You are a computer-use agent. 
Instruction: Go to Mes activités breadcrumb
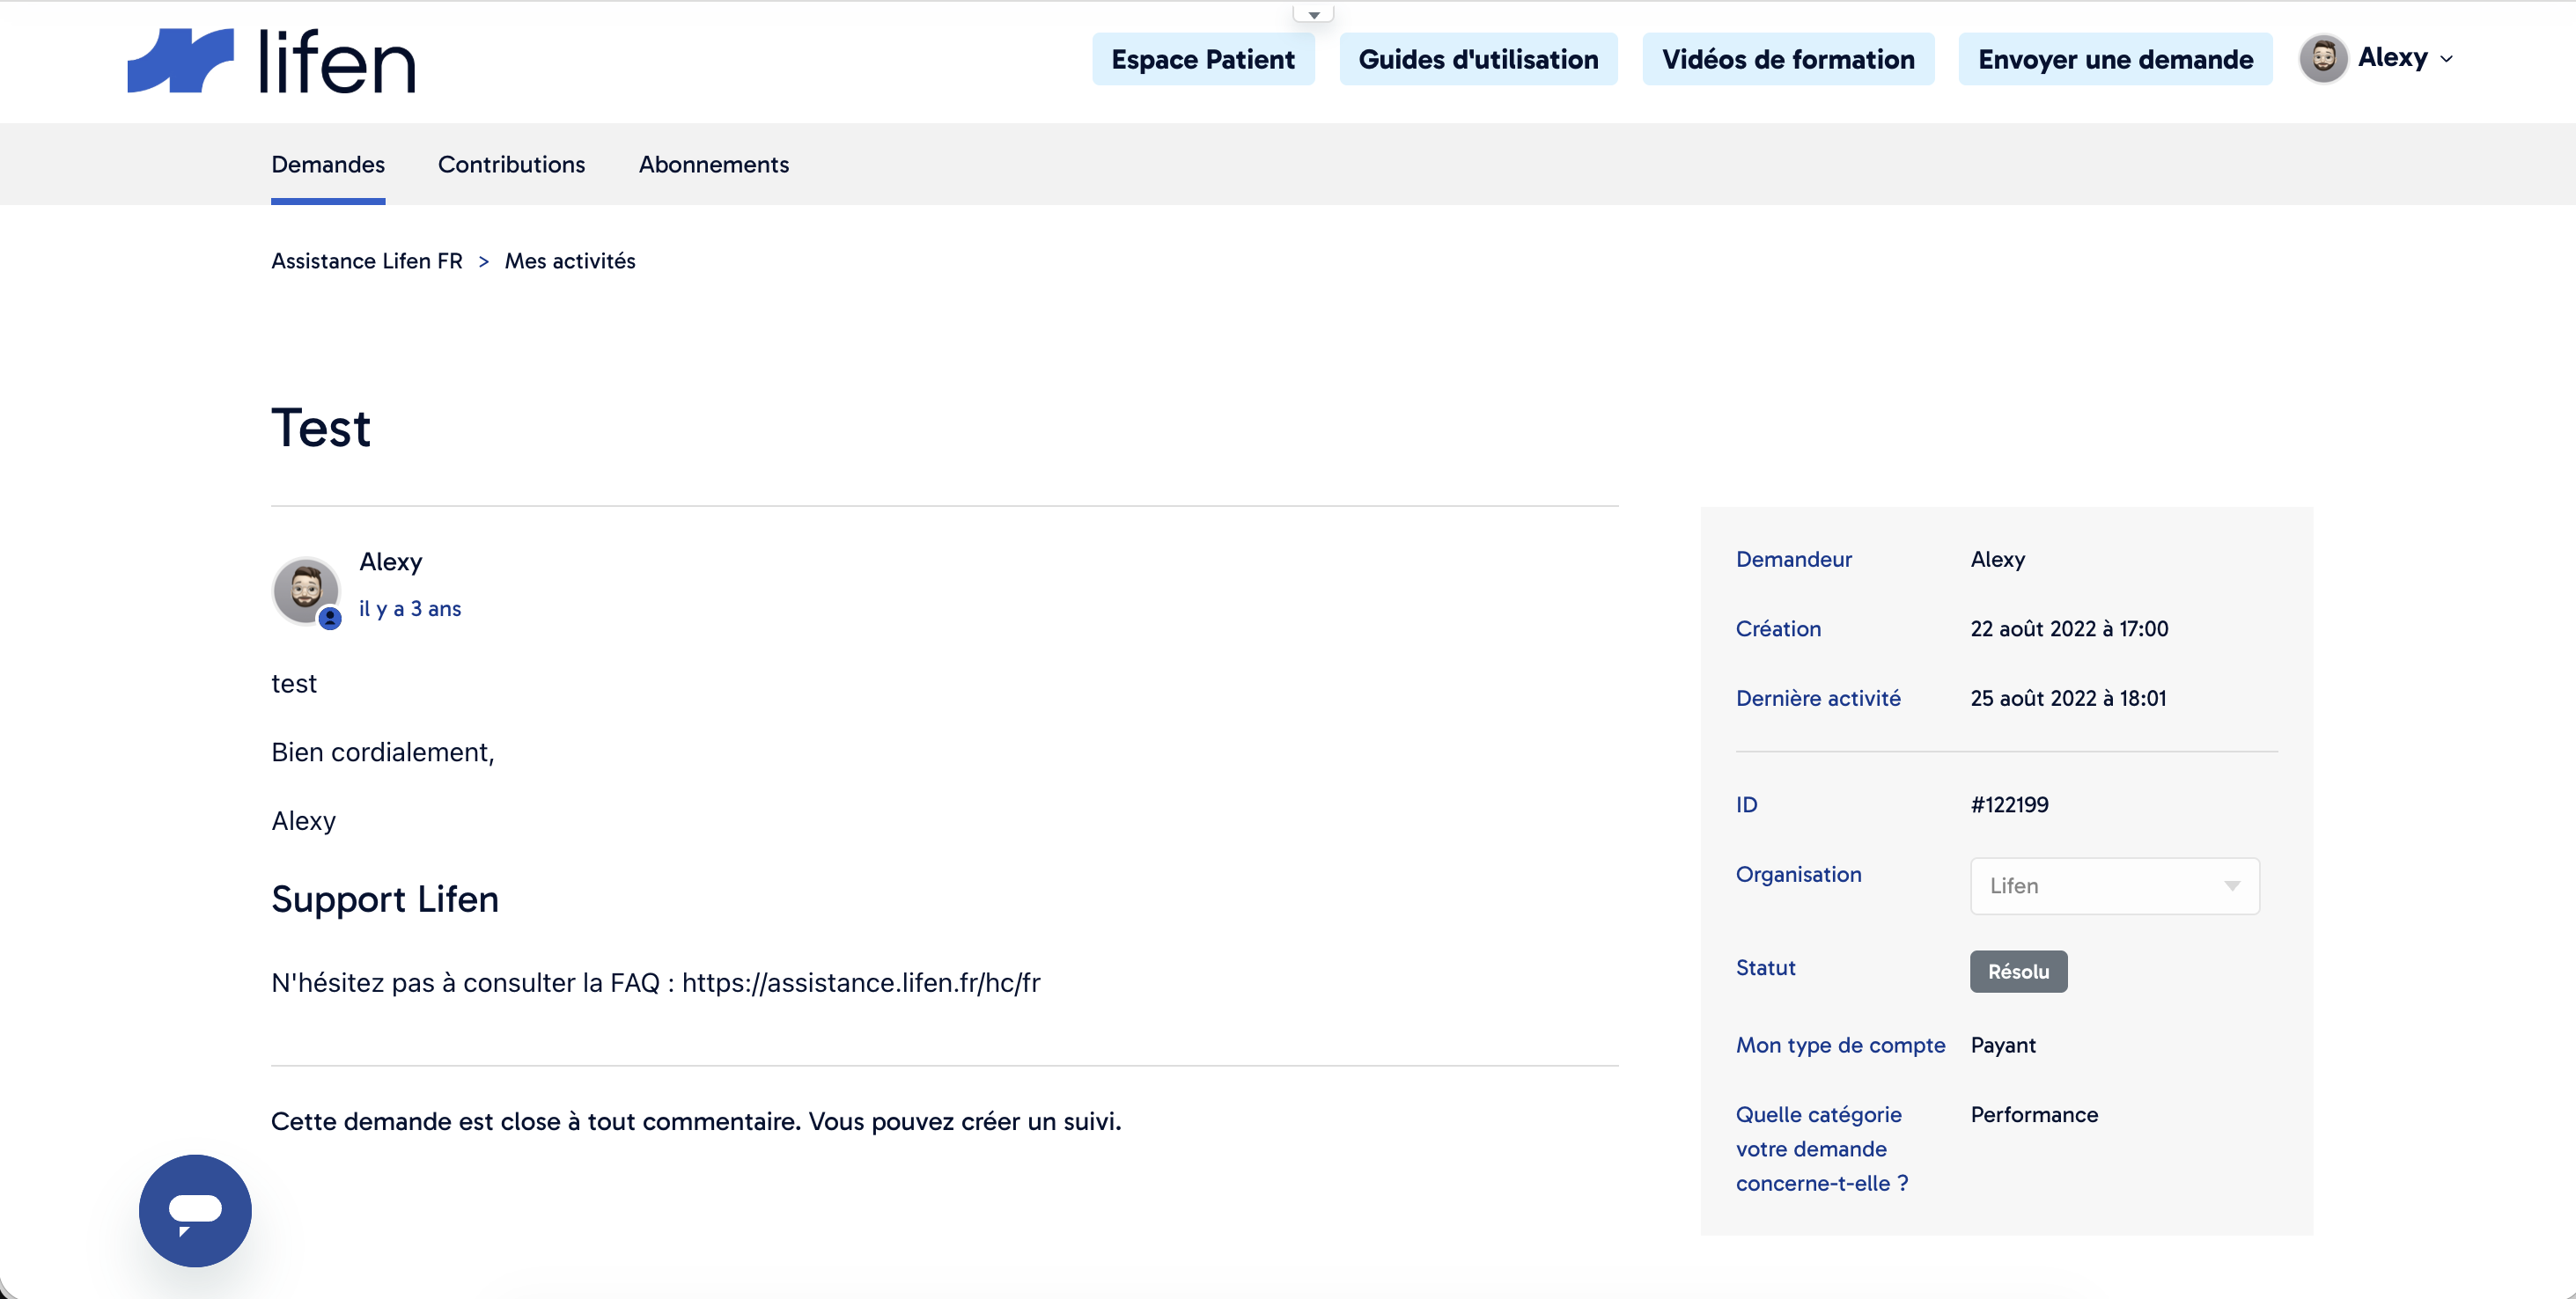[570, 261]
